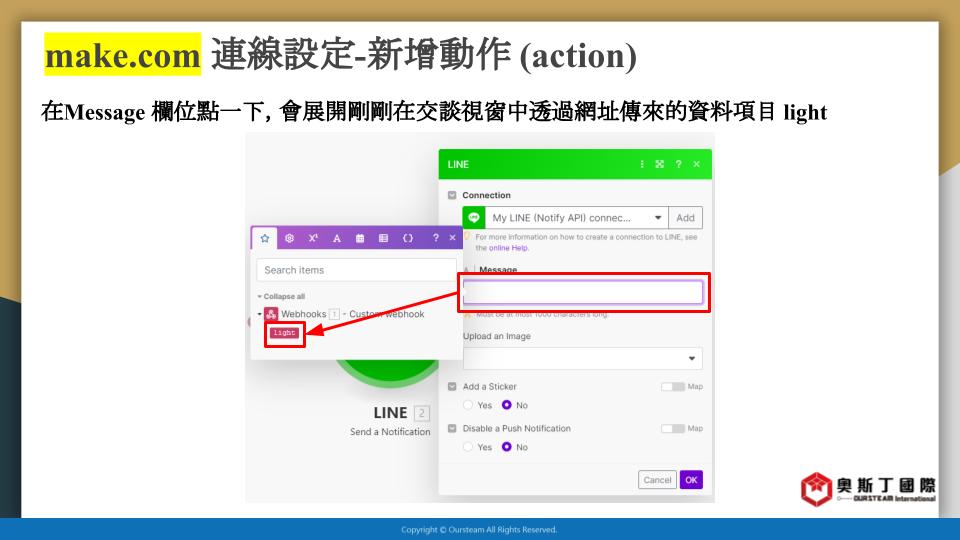The height and width of the screenshot is (540, 960).
Task: Click the Send a Notification label
Action: 390,432
